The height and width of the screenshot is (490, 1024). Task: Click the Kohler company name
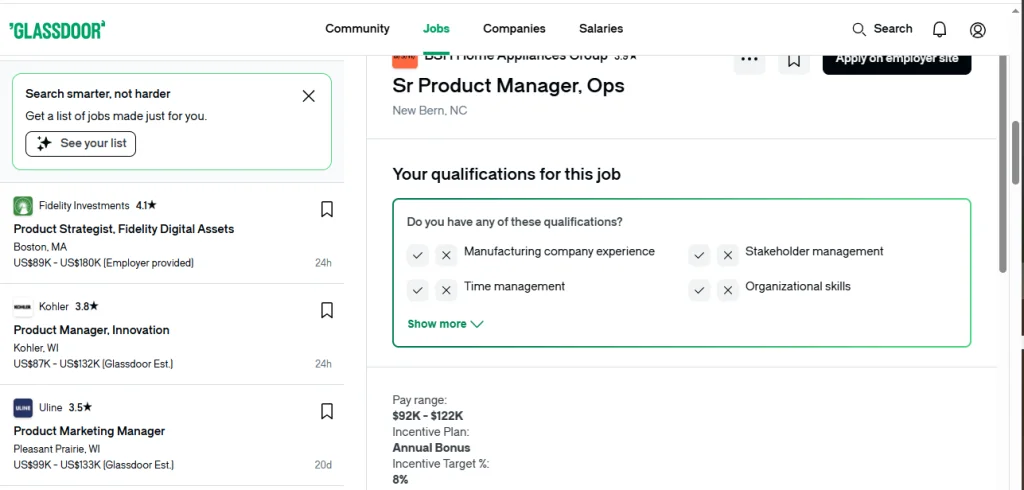pyautogui.click(x=54, y=306)
